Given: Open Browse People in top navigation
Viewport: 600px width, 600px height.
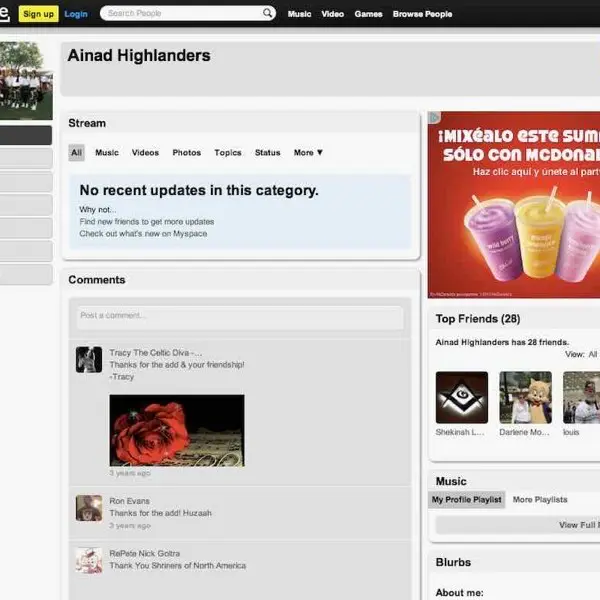Looking at the screenshot, I should point(422,14).
